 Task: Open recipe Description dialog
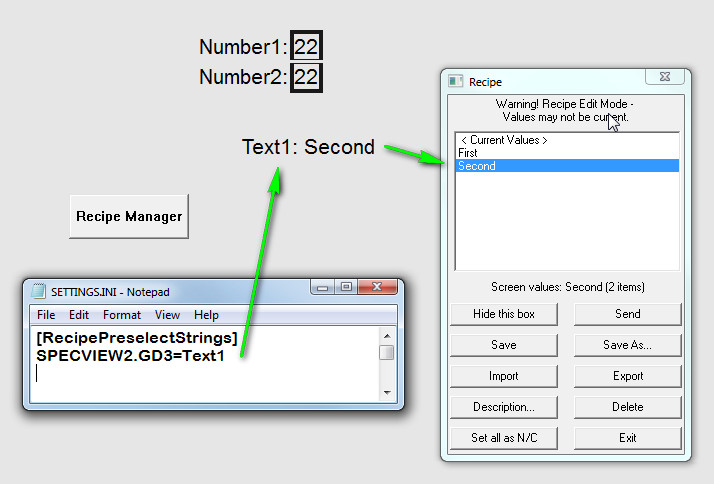(x=504, y=407)
